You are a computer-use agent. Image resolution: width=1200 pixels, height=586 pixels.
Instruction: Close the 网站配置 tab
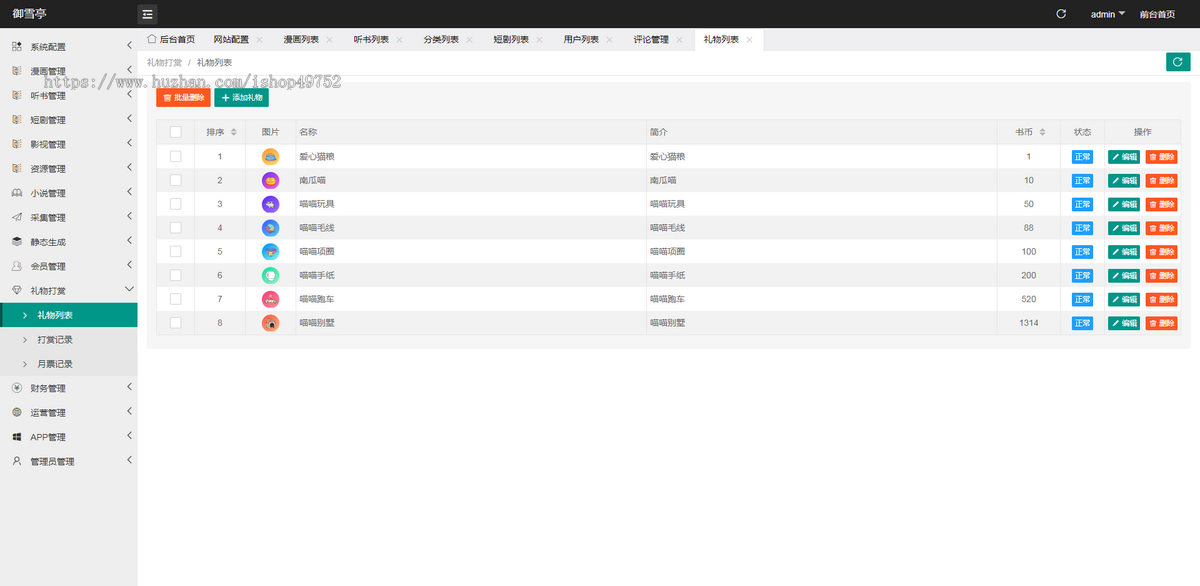[x=259, y=40]
